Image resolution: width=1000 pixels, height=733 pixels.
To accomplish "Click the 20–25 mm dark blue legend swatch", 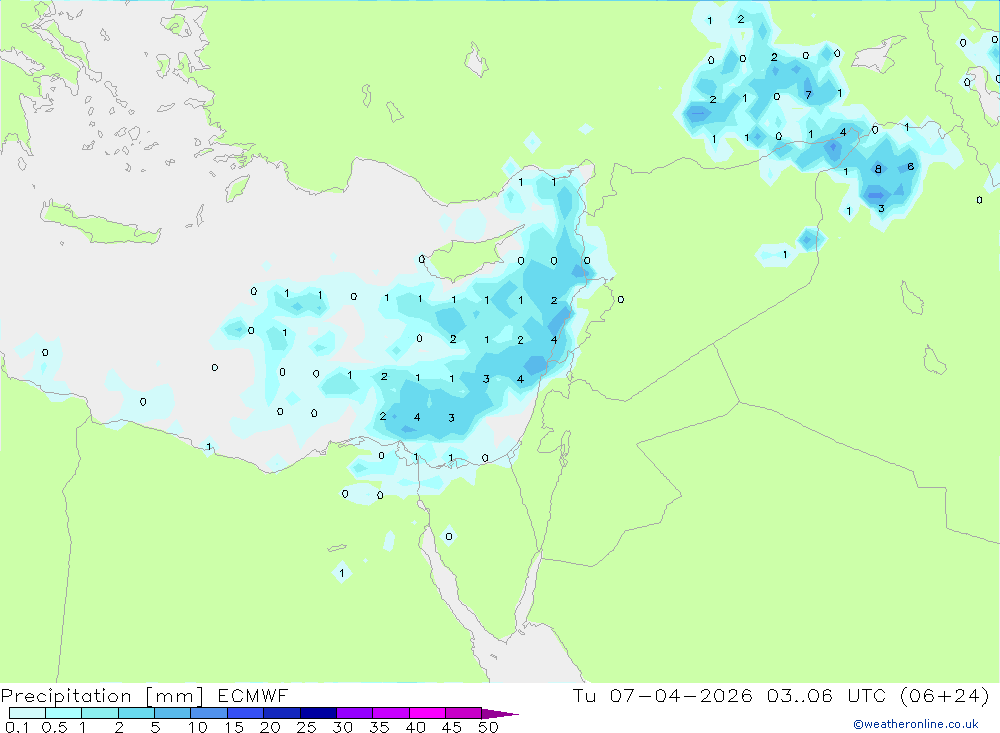I will pos(281,713).
